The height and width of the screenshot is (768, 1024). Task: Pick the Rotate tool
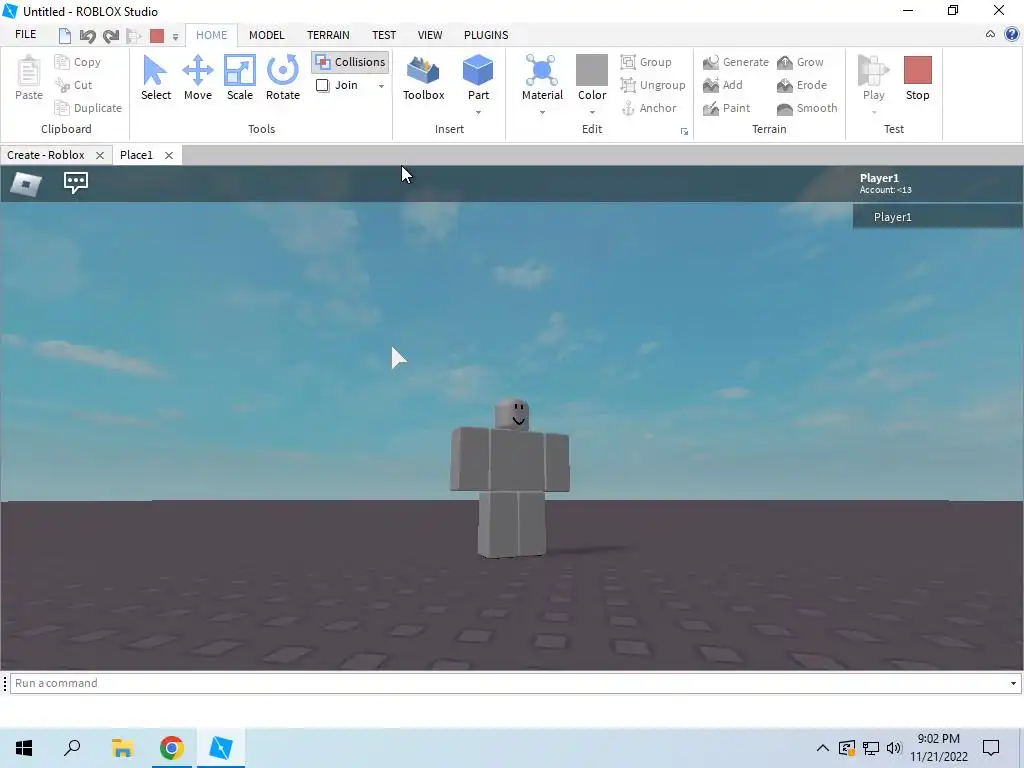click(x=283, y=78)
